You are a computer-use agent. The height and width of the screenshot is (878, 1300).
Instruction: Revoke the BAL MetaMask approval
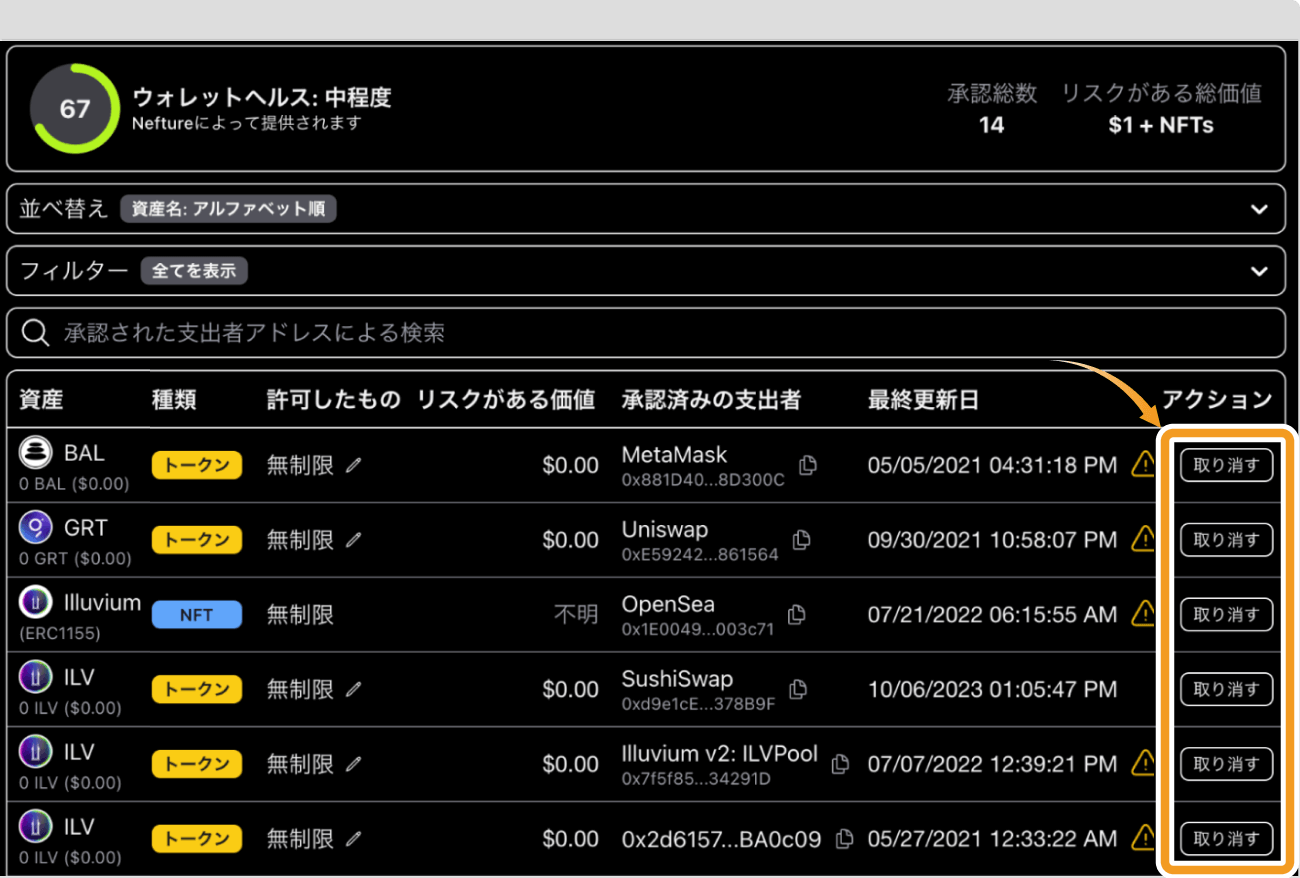coord(1226,465)
